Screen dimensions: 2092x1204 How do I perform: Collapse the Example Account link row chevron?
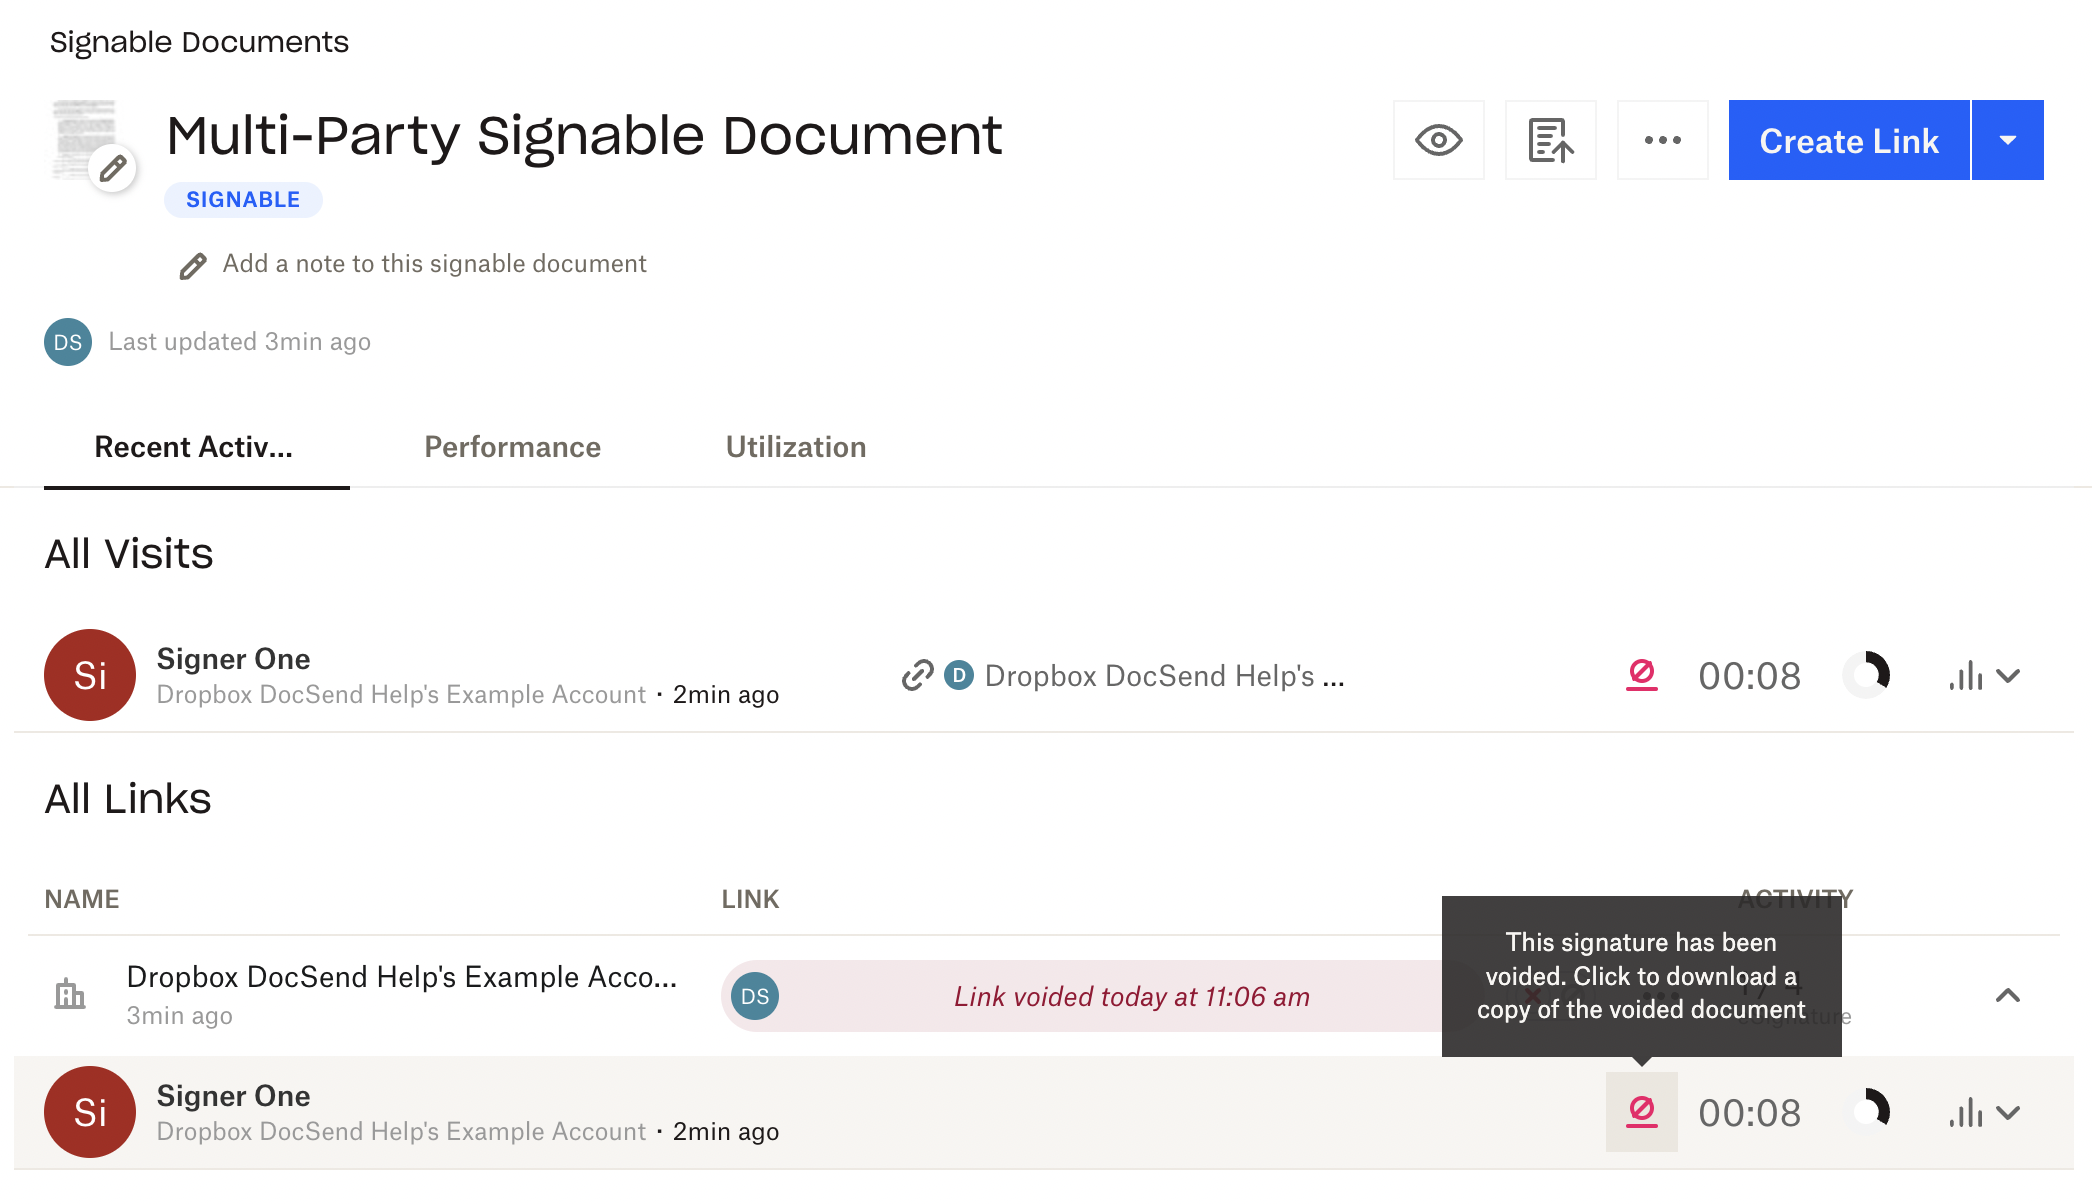coord(2008,995)
